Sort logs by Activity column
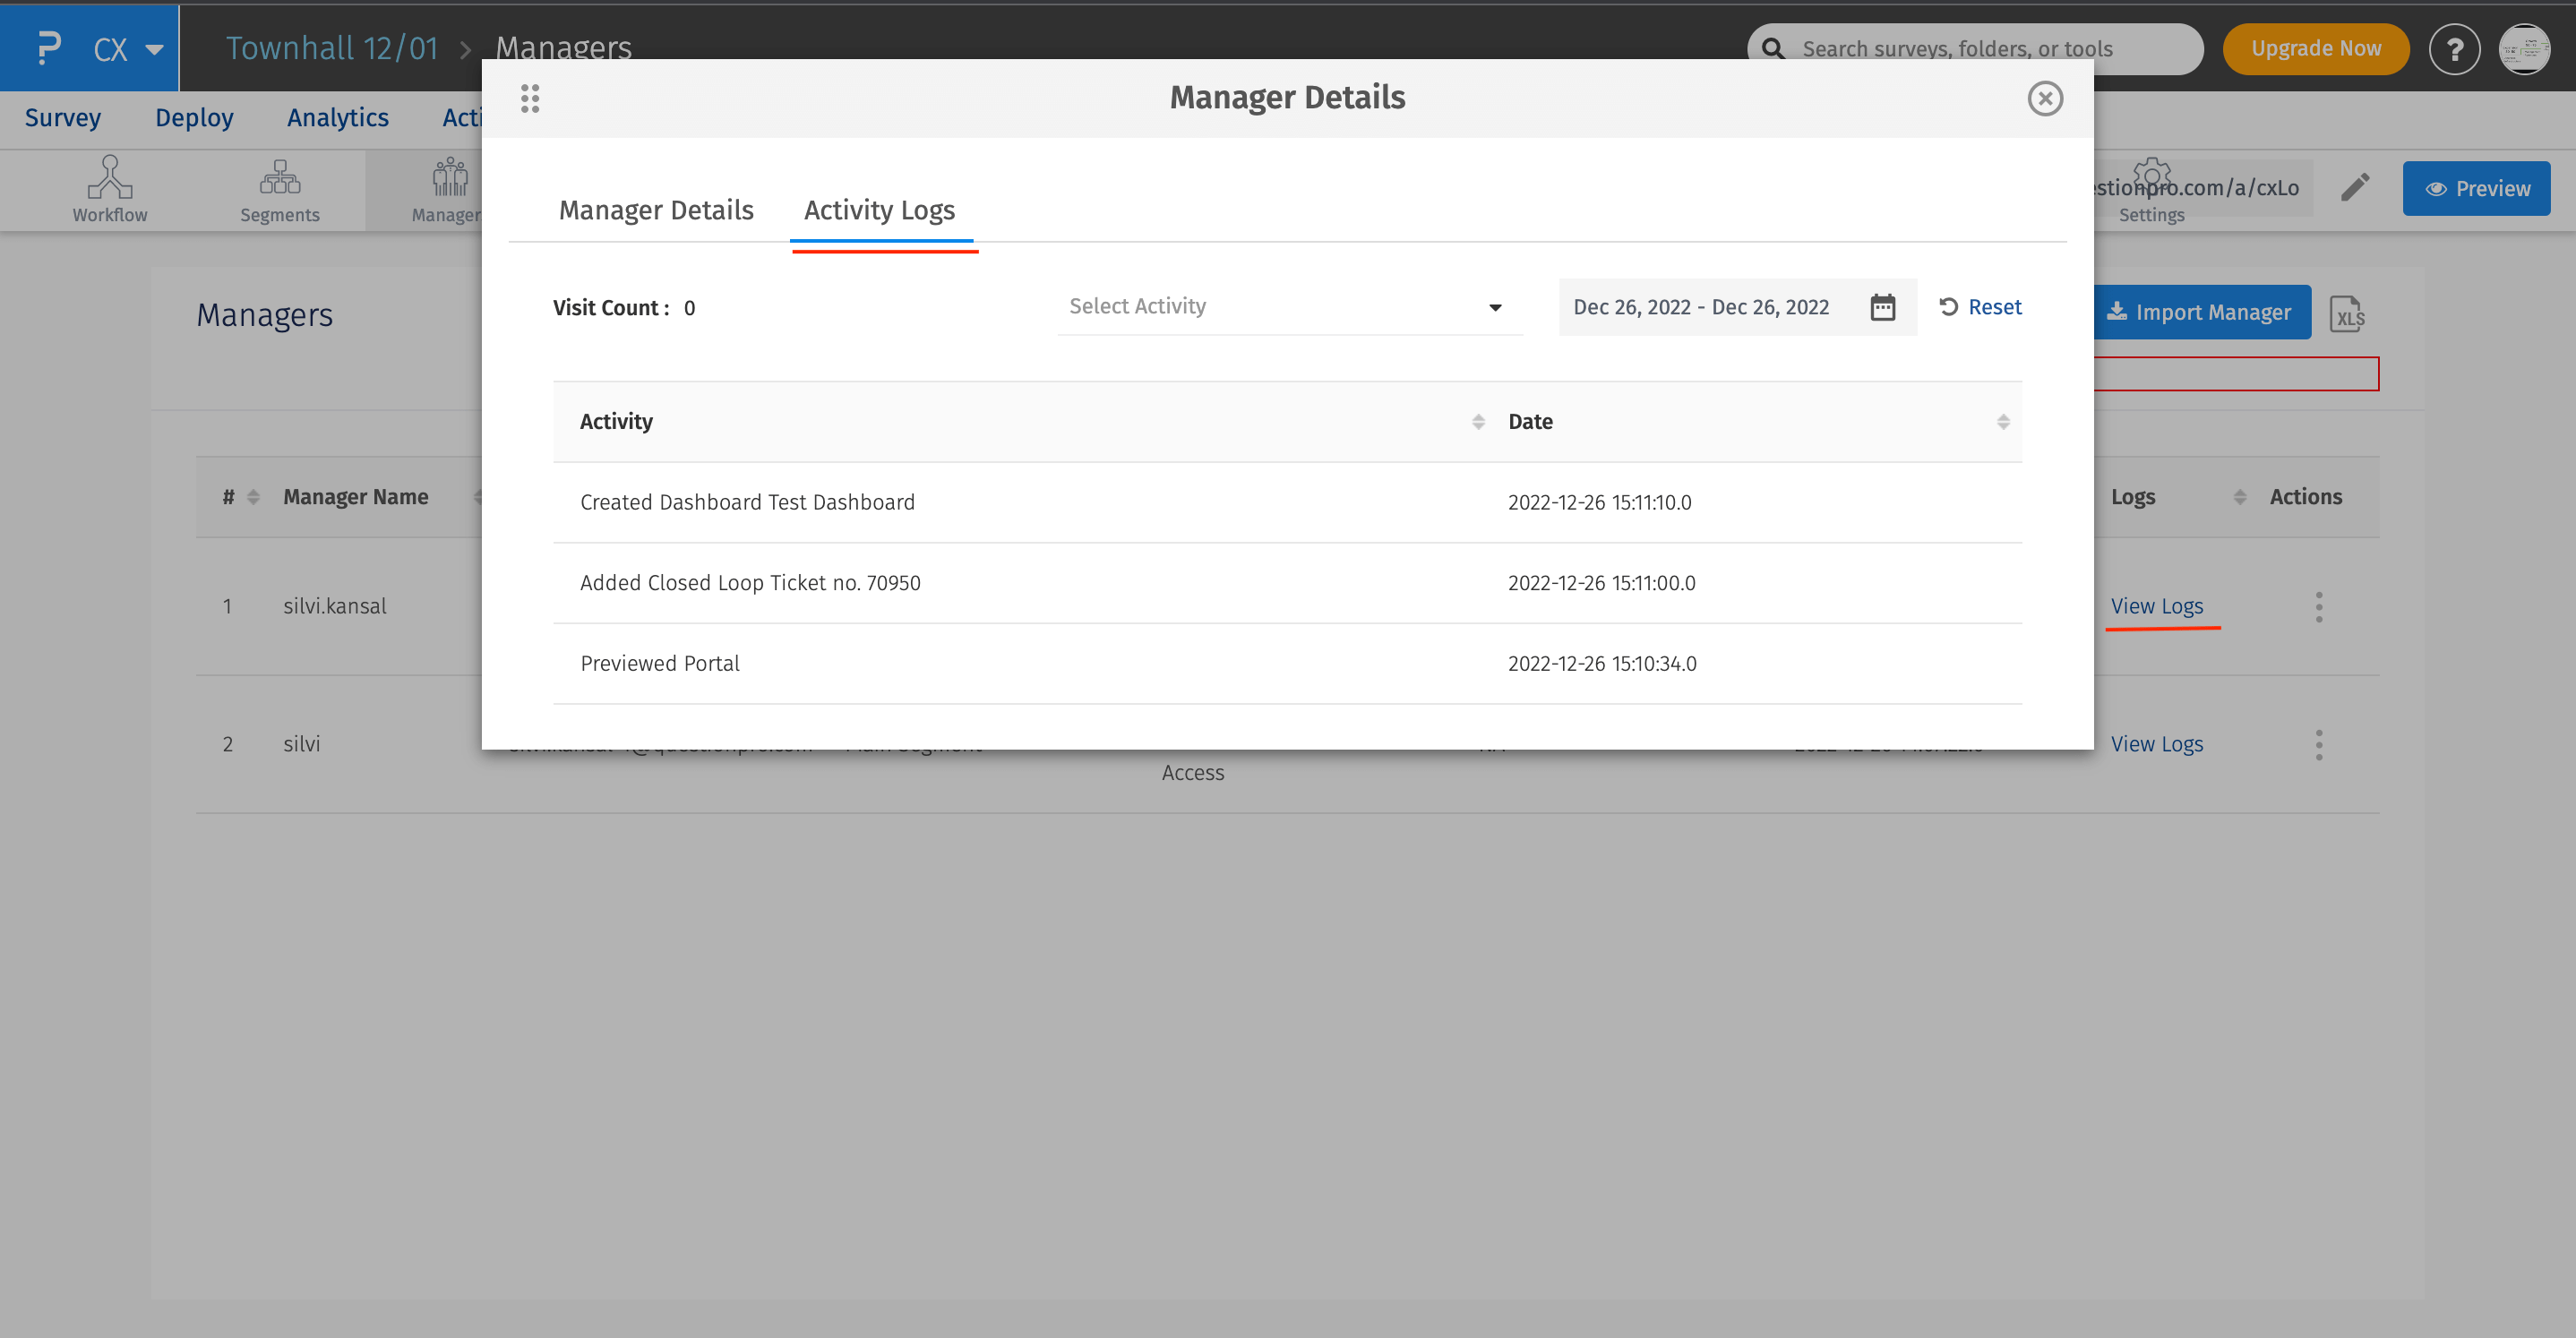Screen dimensions: 2576x1338 click(1477, 422)
